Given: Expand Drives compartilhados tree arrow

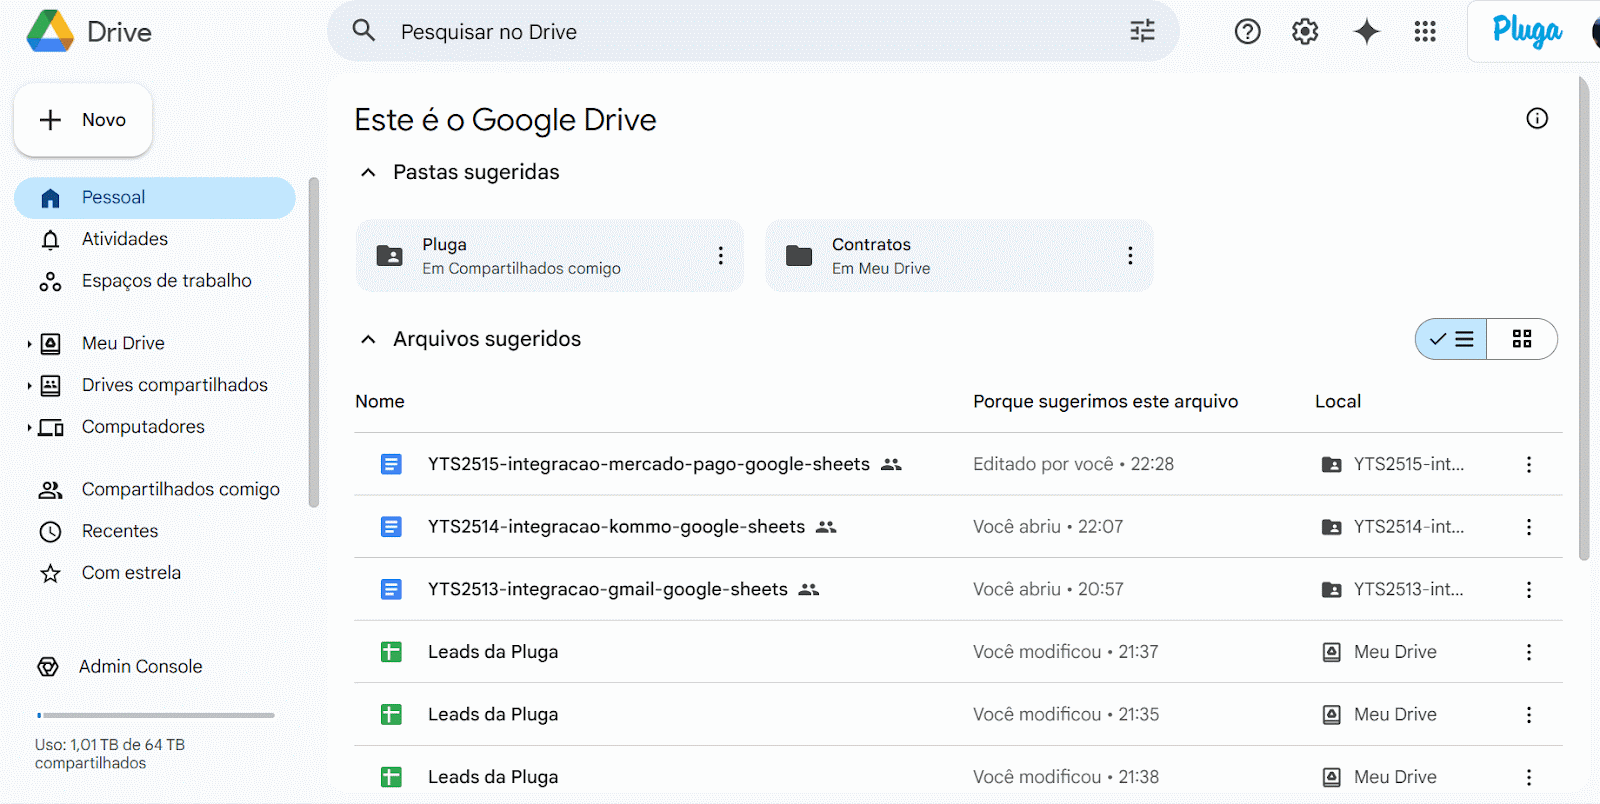Looking at the screenshot, I should pos(29,386).
